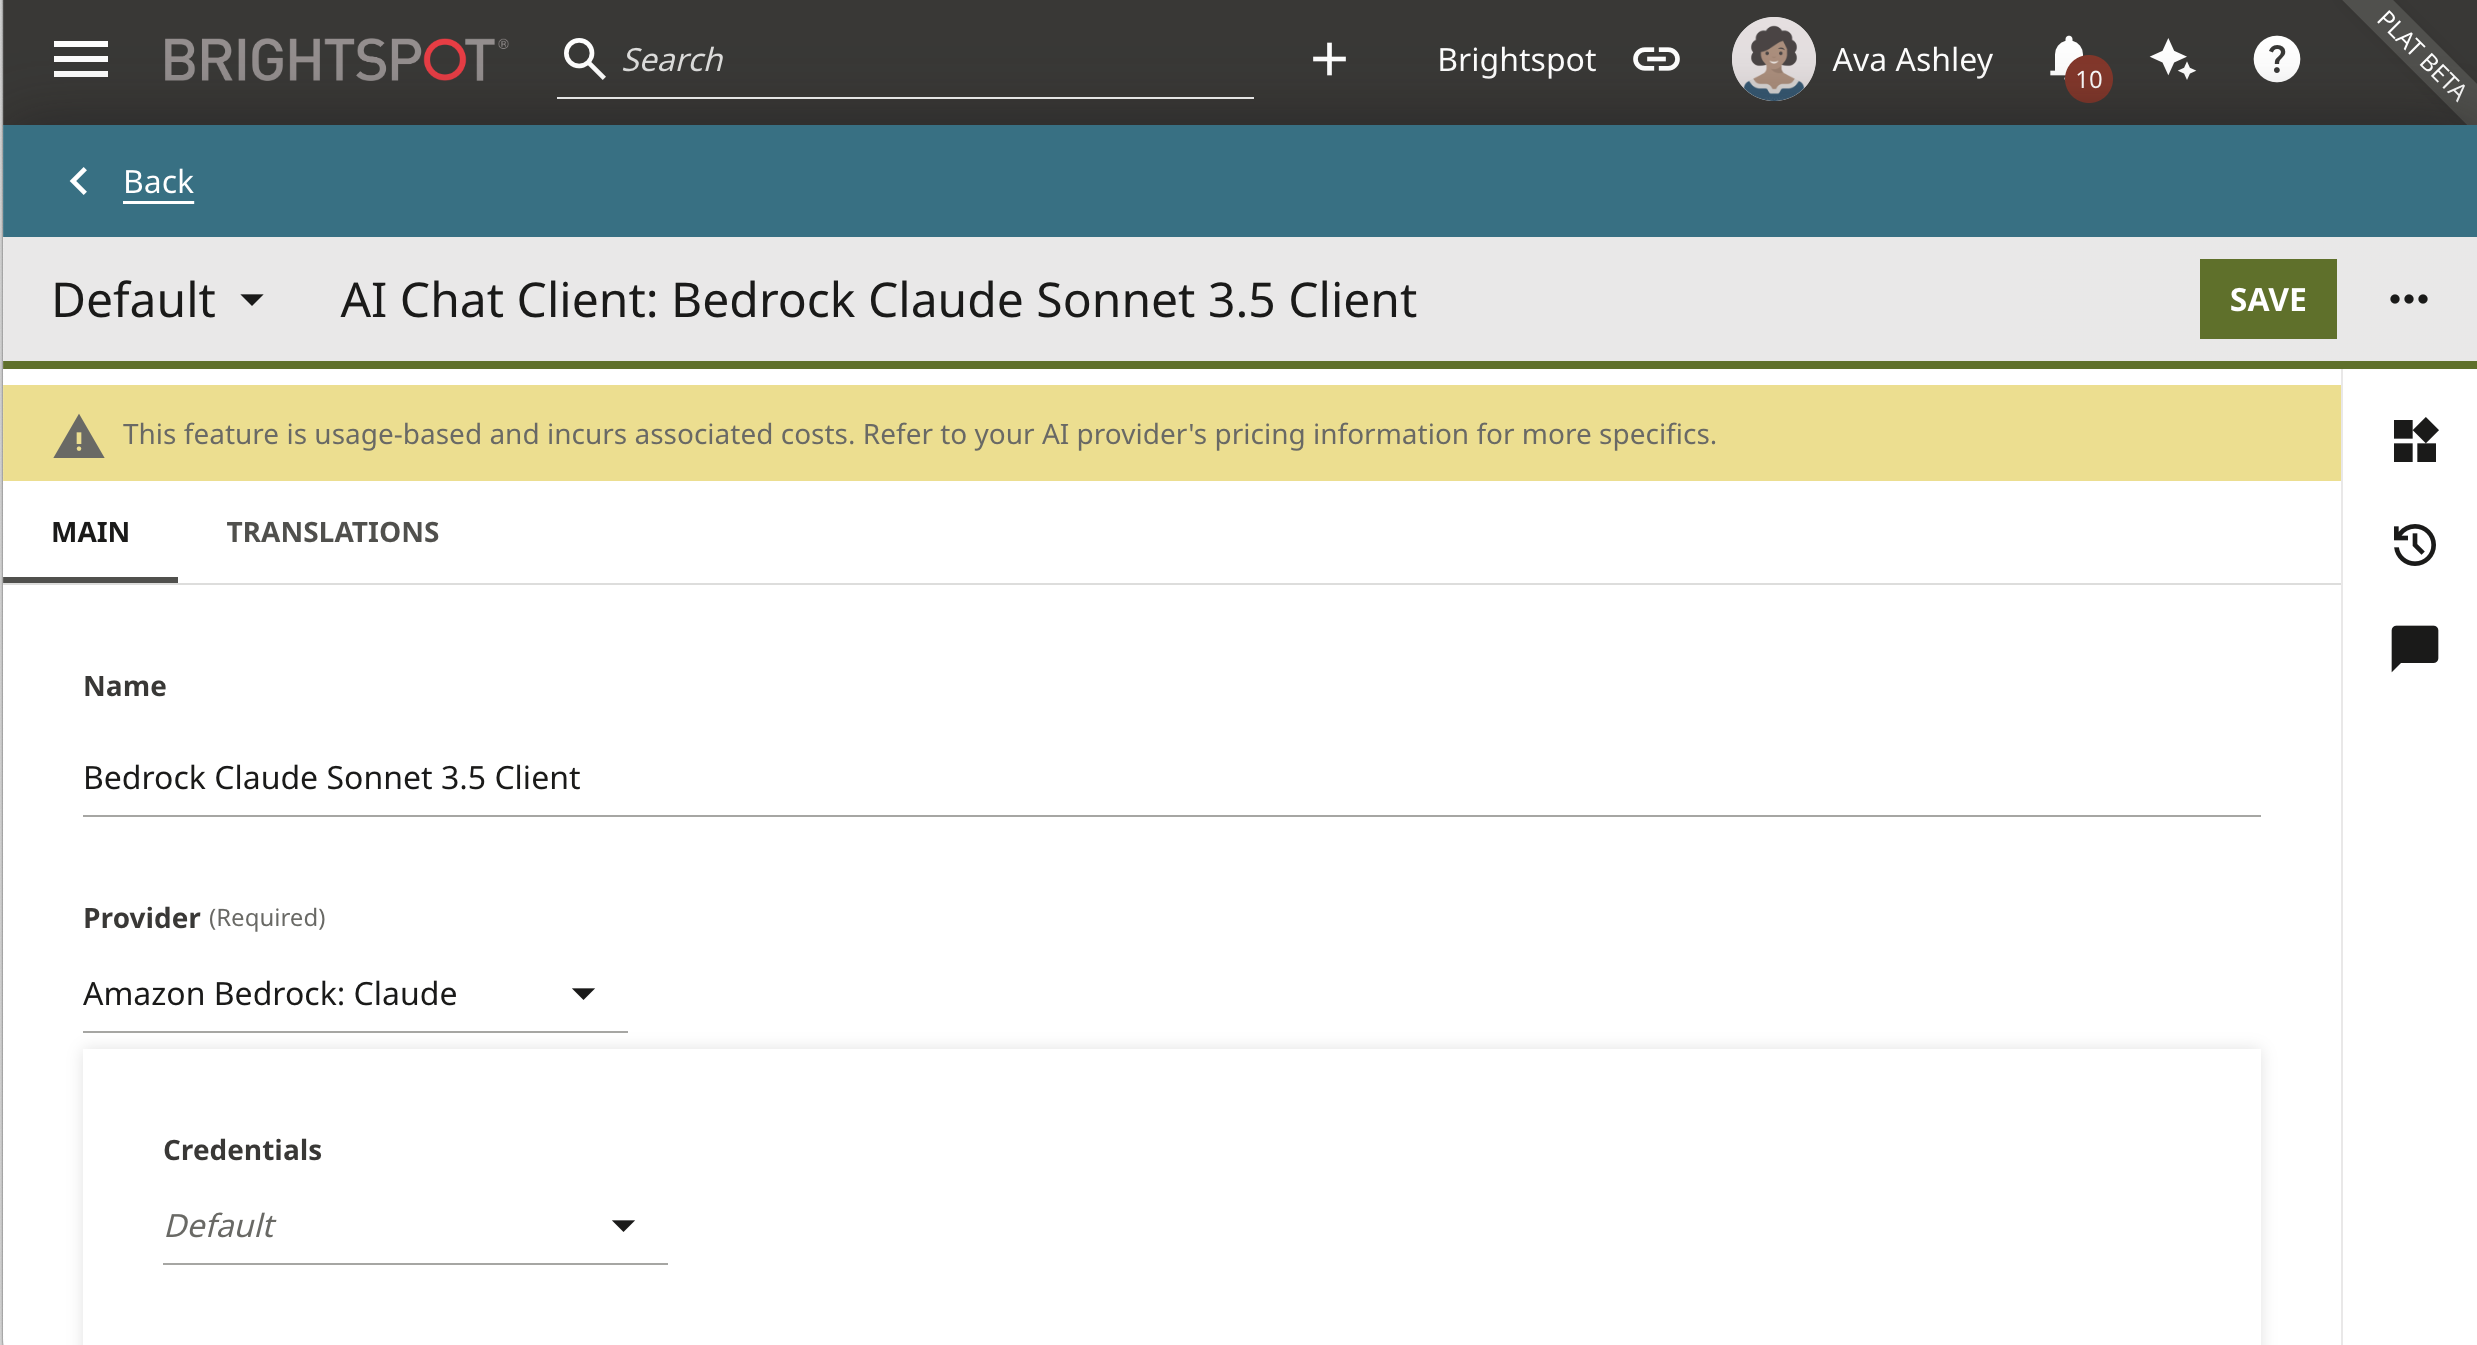Click the back chevron arrow

coord(79,181)
